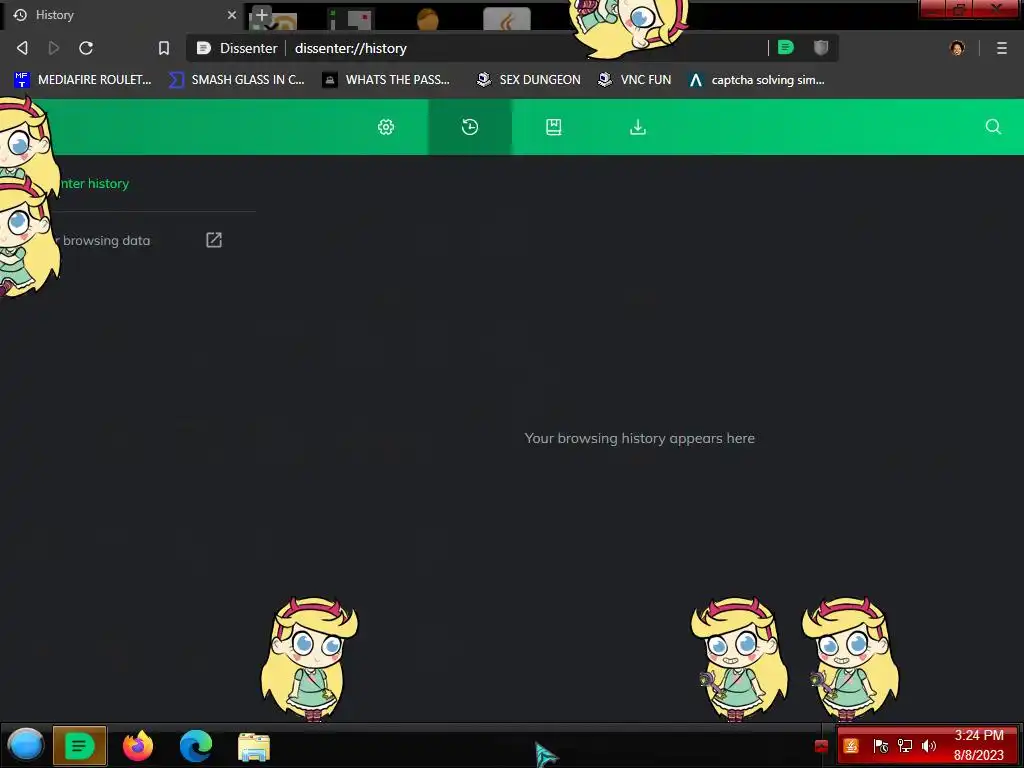Image resolution: width=1024 pixels, height=768 pixels.
Task: Open the WHATS THE PASS... bookmark
Action: (386, 80)
